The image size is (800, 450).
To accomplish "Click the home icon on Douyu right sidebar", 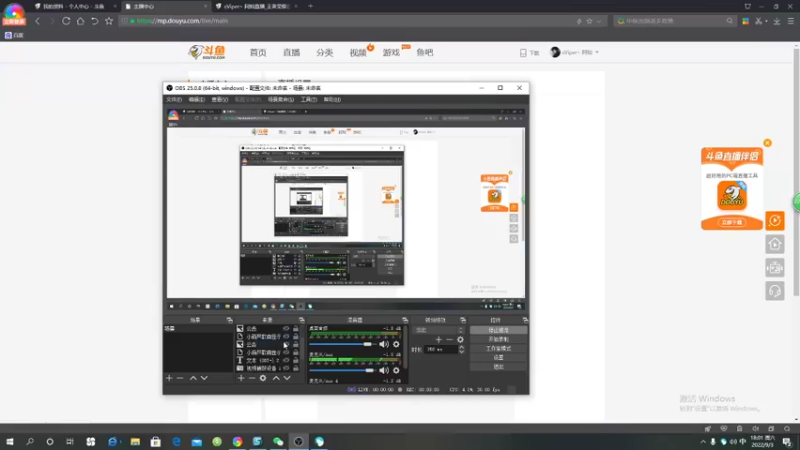I will point(774,244).
